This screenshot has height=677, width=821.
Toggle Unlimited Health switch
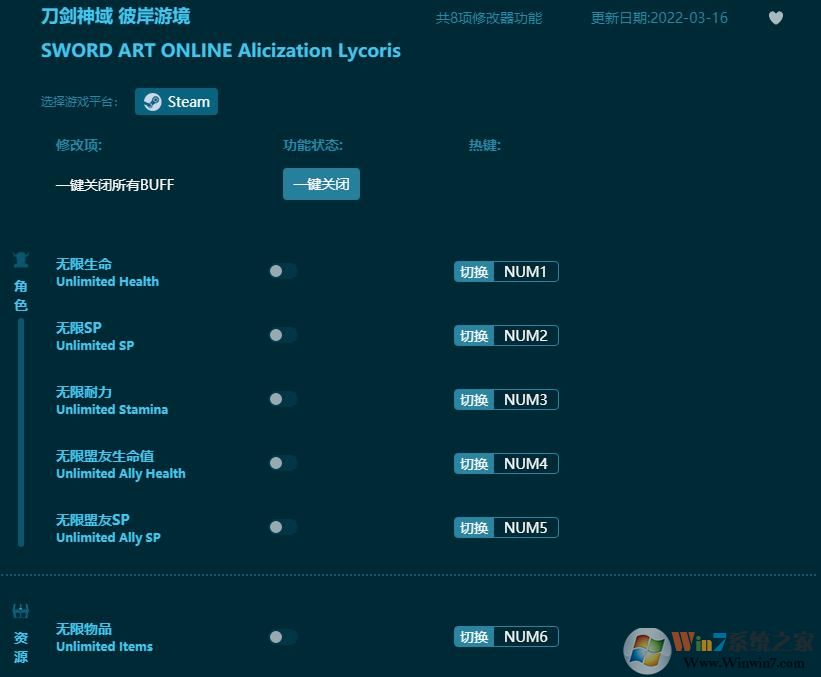click(x=283, y=271)
